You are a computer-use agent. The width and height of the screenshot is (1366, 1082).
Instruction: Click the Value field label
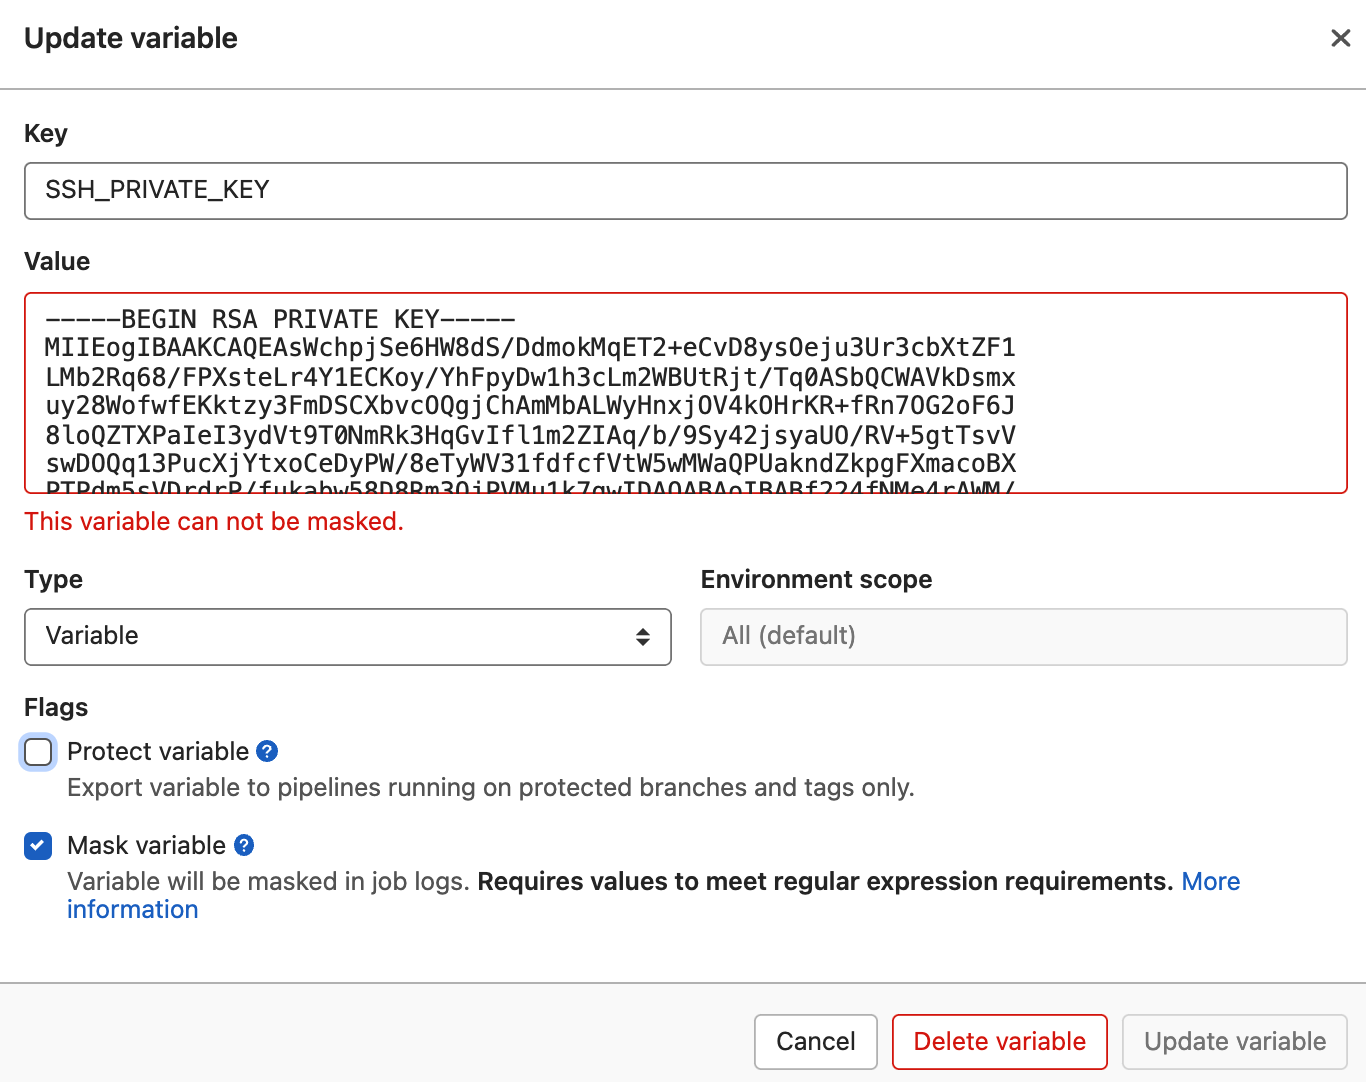(57, 261)
